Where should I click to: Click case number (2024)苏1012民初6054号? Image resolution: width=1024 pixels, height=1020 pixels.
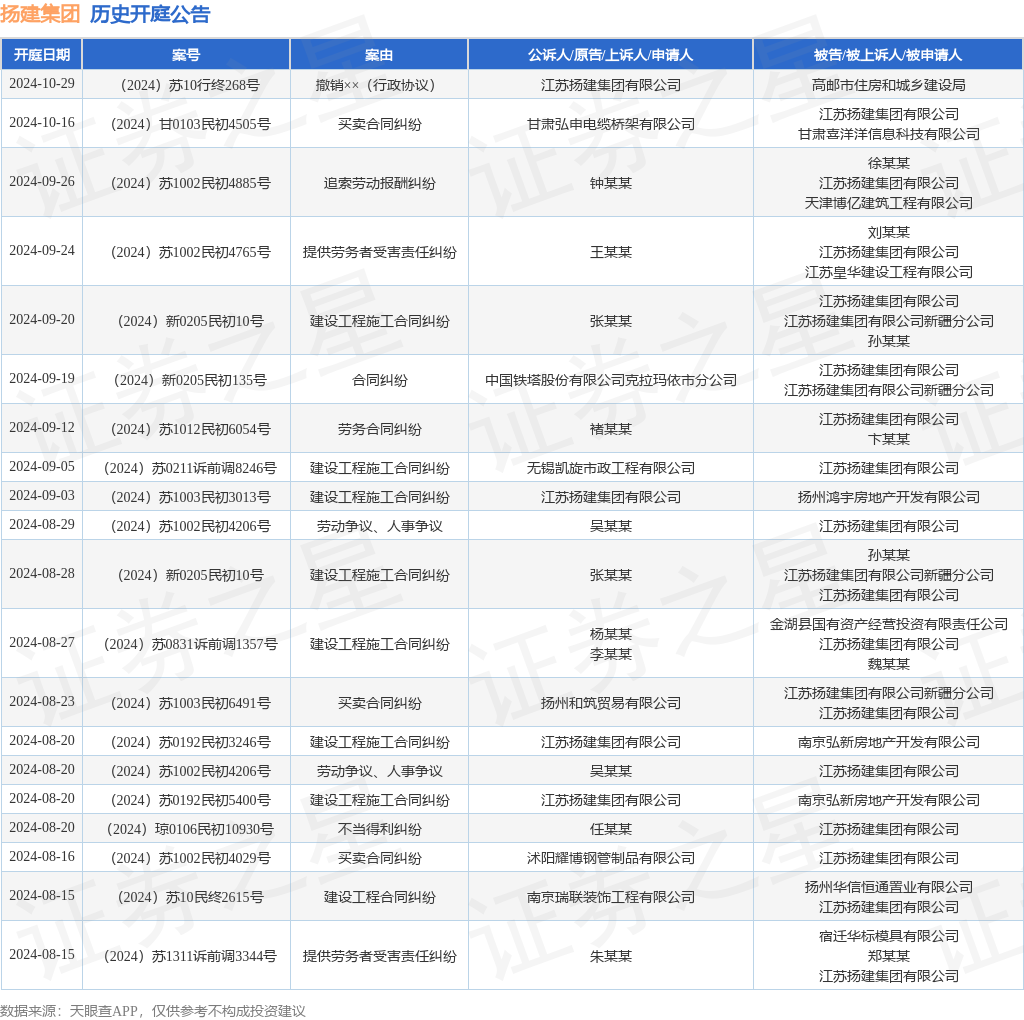pos(186,429)
